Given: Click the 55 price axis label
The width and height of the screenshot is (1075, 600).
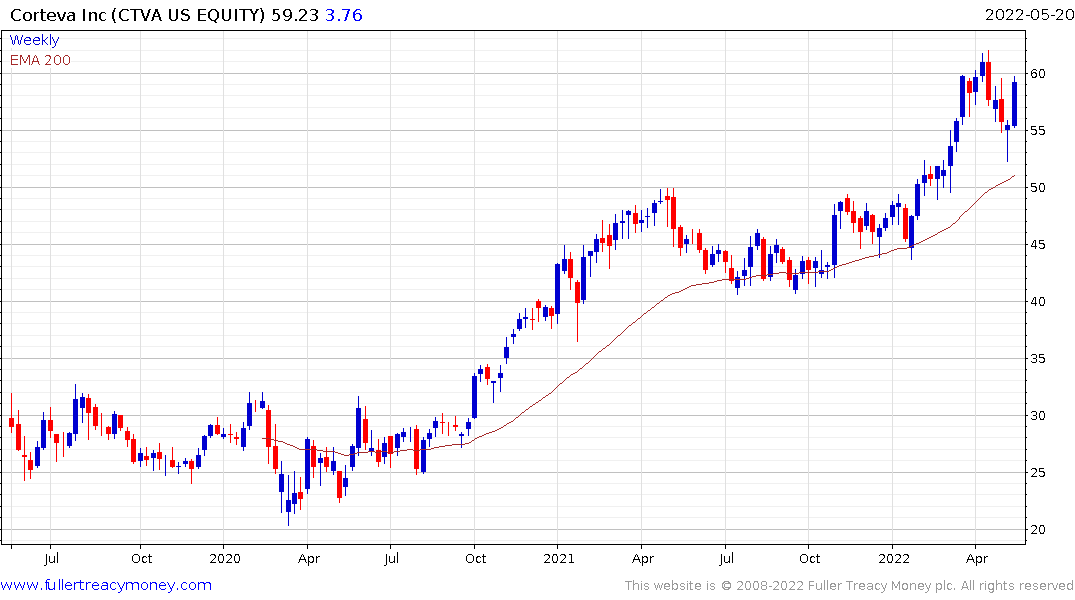Looking at the screenshot, I should [x=1038, y=130].
